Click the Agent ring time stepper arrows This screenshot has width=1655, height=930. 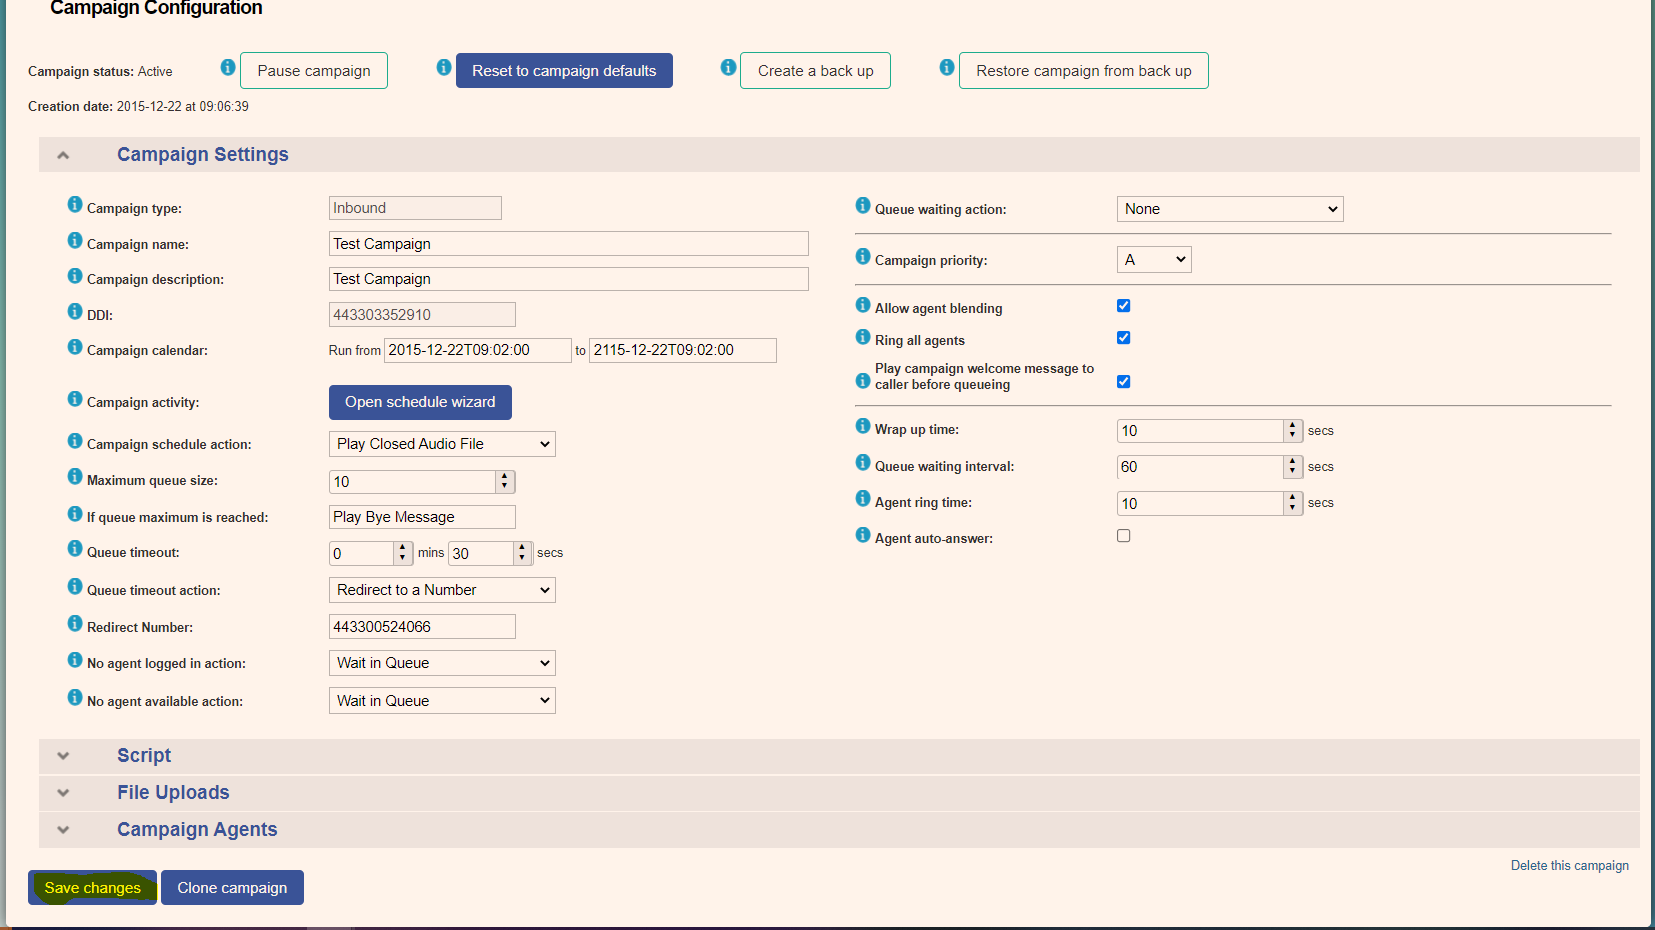coord(1292,503)
